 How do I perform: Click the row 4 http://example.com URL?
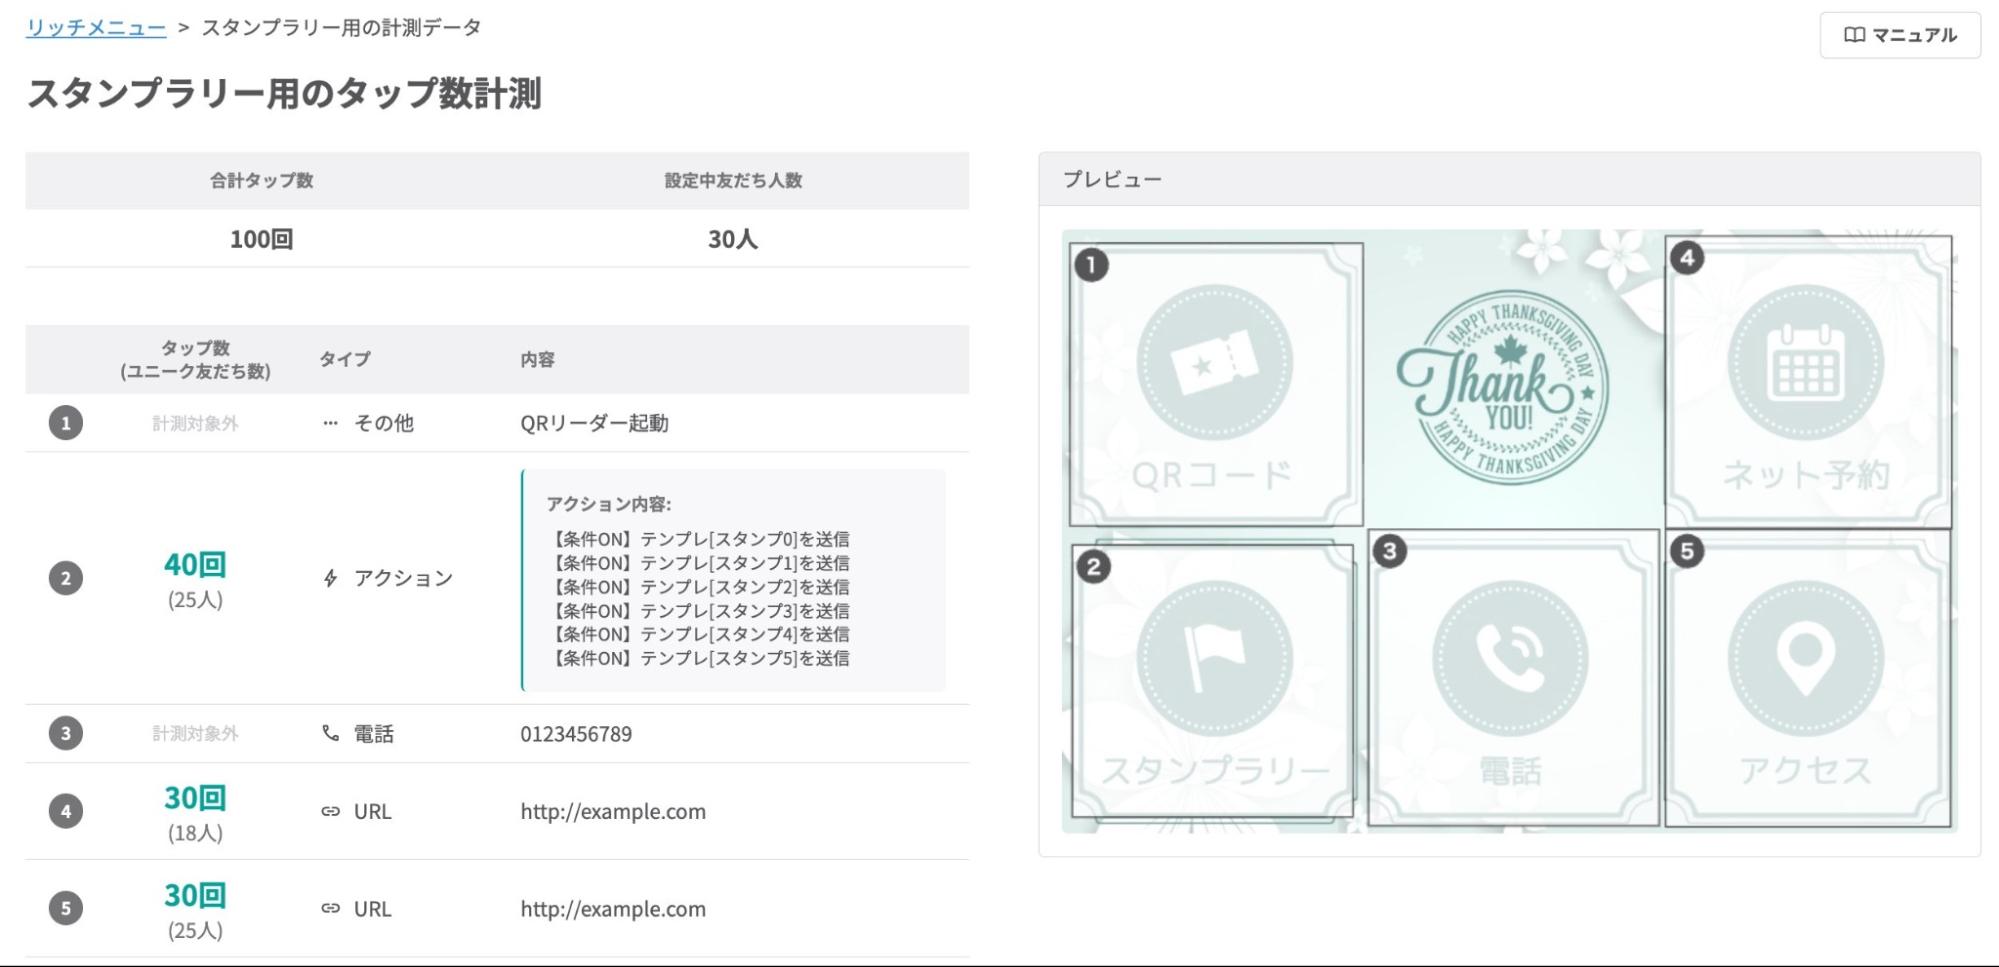click(x=612, y=811)
